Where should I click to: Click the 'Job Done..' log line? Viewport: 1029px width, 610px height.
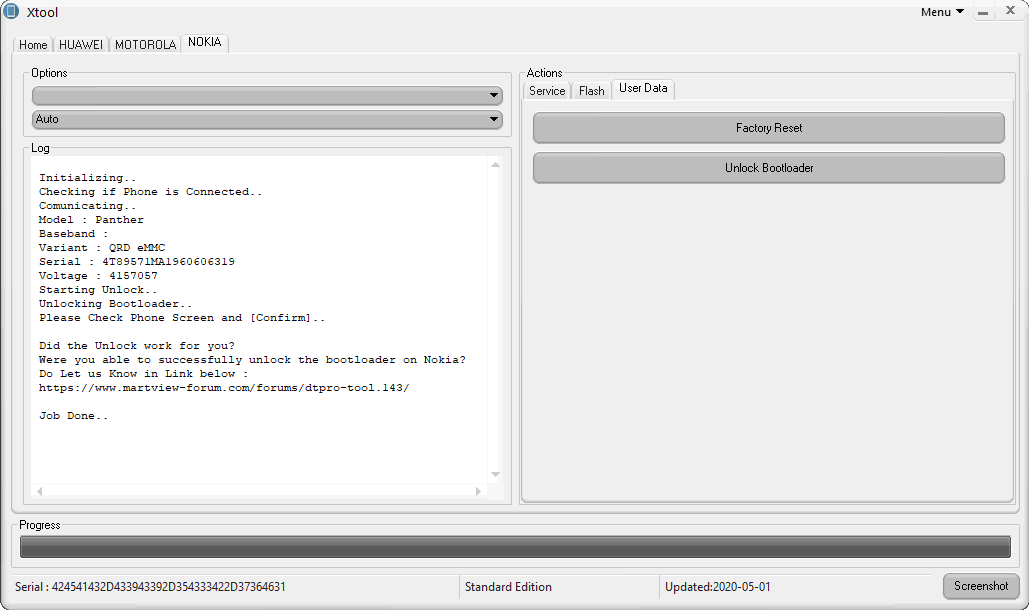74,416
